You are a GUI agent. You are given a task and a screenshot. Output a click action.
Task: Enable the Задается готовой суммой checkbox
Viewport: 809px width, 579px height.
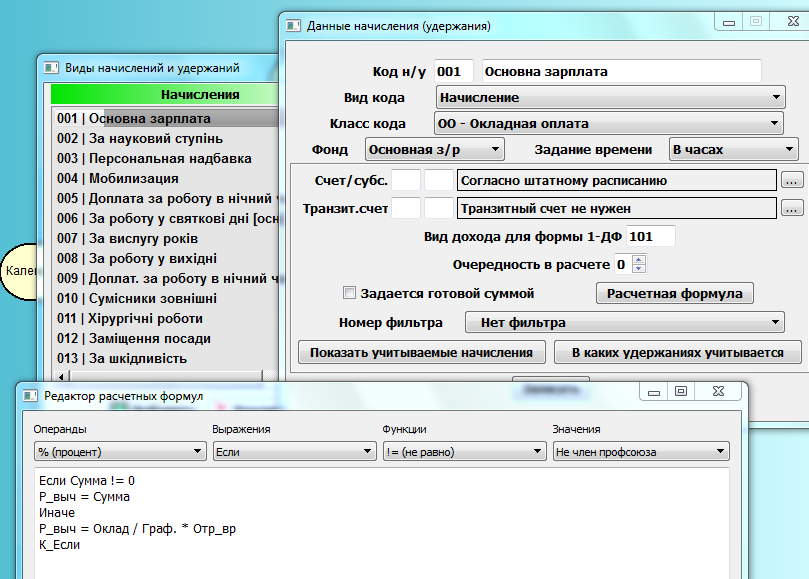point(349,294)
